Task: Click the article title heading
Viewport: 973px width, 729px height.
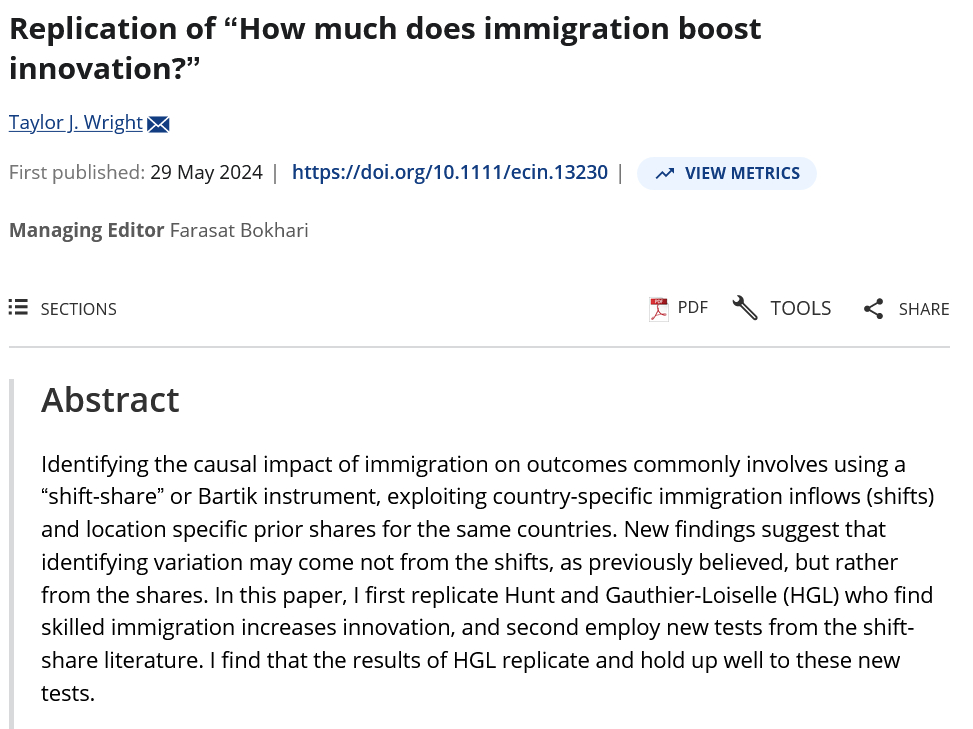Action: 385,47
